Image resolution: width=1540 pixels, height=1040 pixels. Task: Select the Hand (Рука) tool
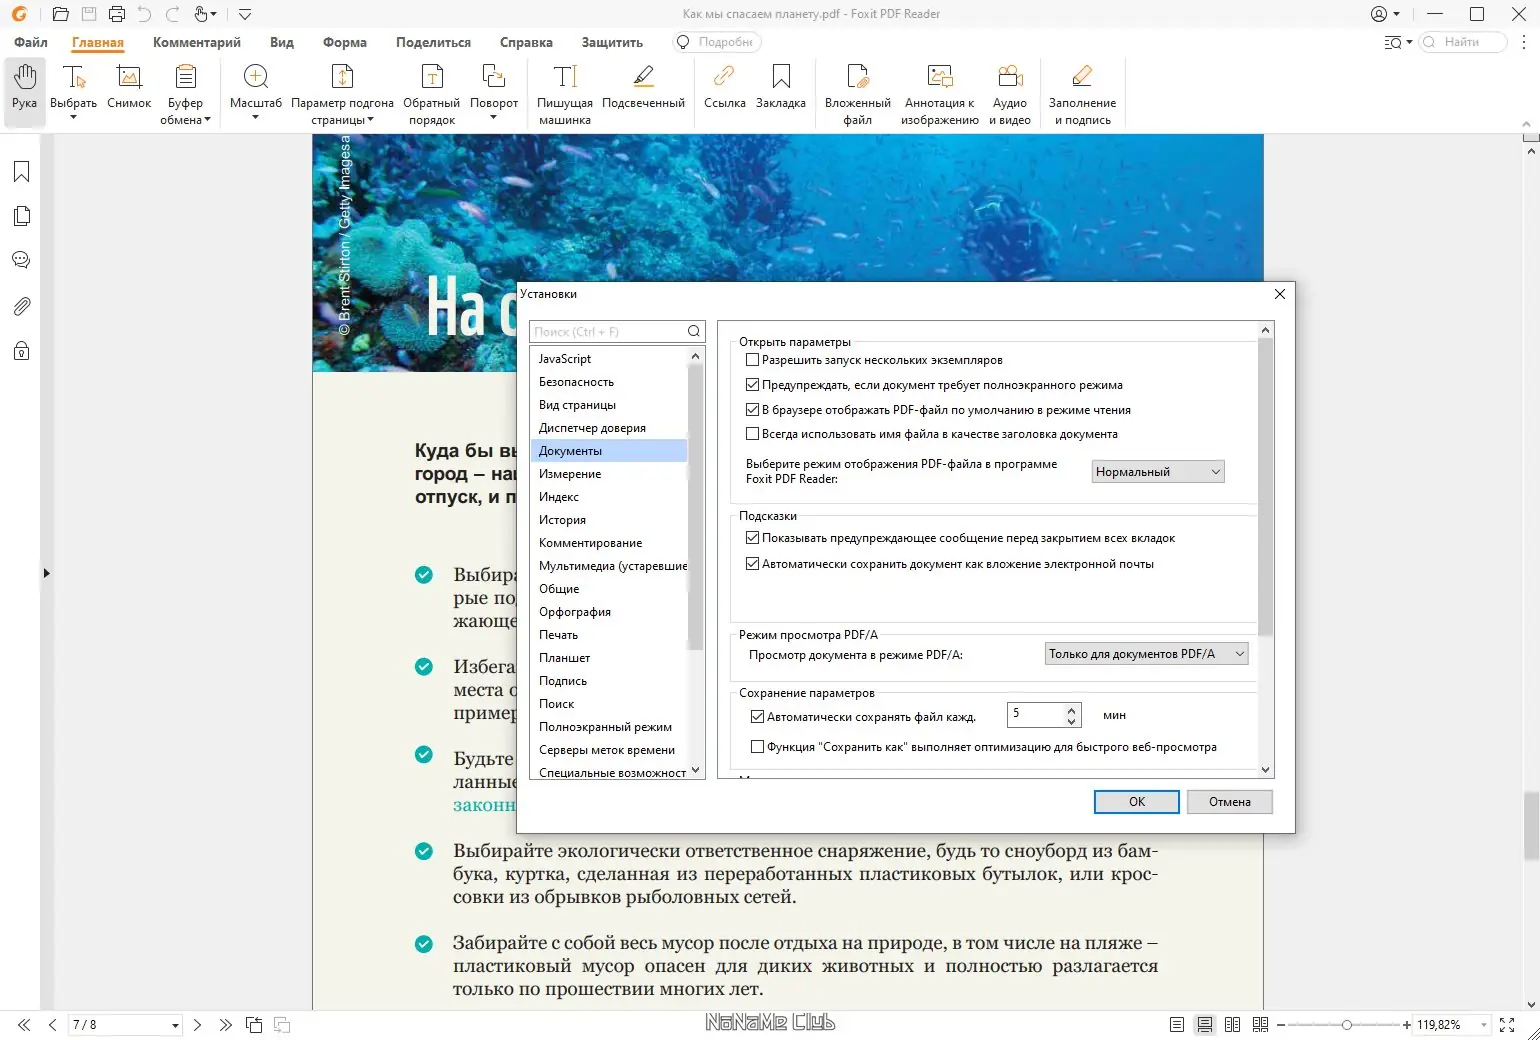point(23,92)
